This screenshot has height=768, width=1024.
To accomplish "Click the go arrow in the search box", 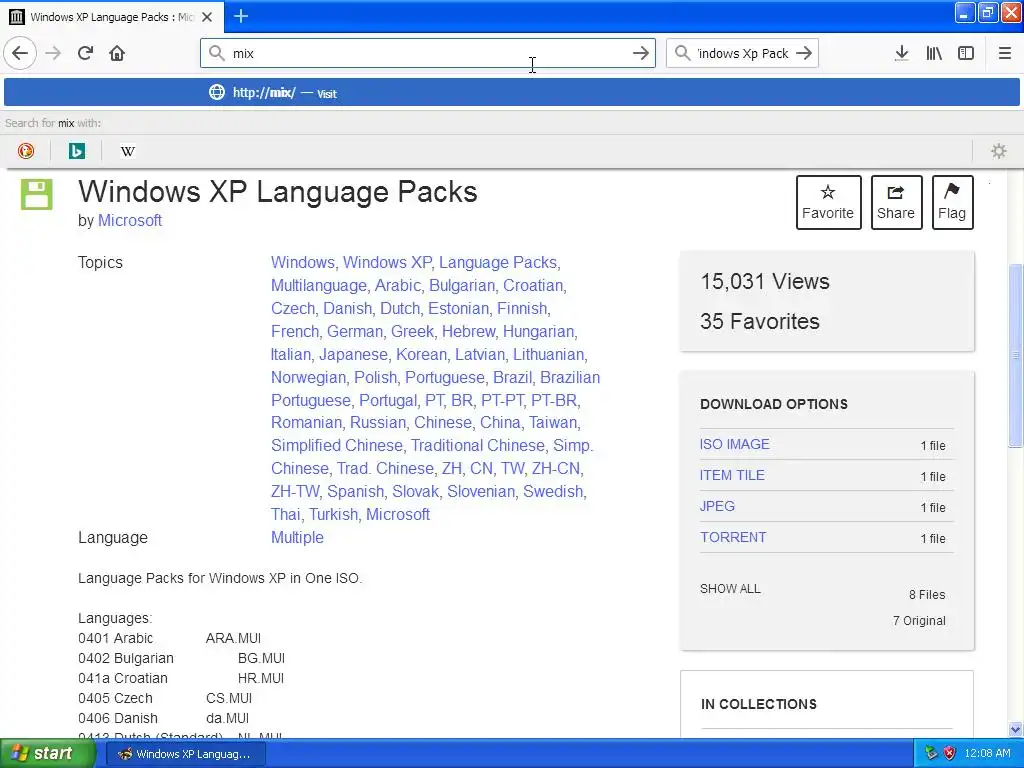I will pyautogui.click(x=804, y=53).
